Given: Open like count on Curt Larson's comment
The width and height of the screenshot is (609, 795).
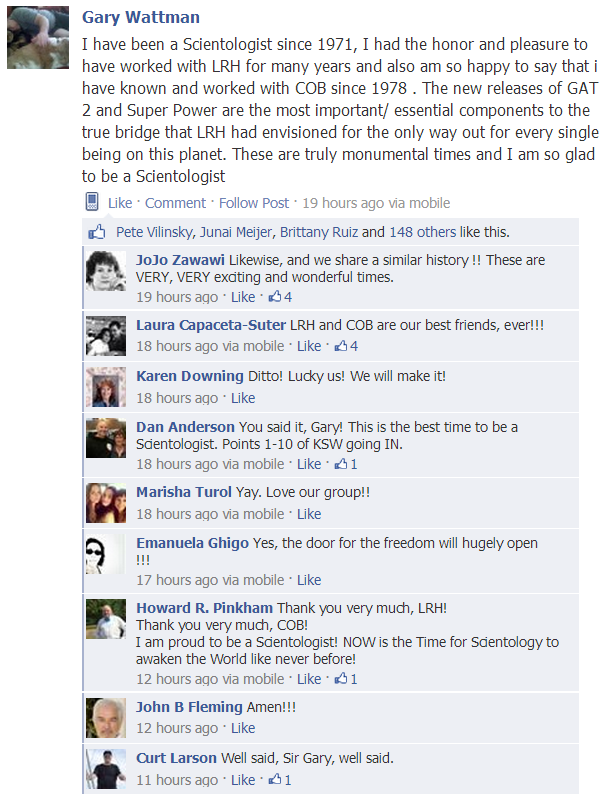Looking at the screenshot, I should [x=280, y=780].
